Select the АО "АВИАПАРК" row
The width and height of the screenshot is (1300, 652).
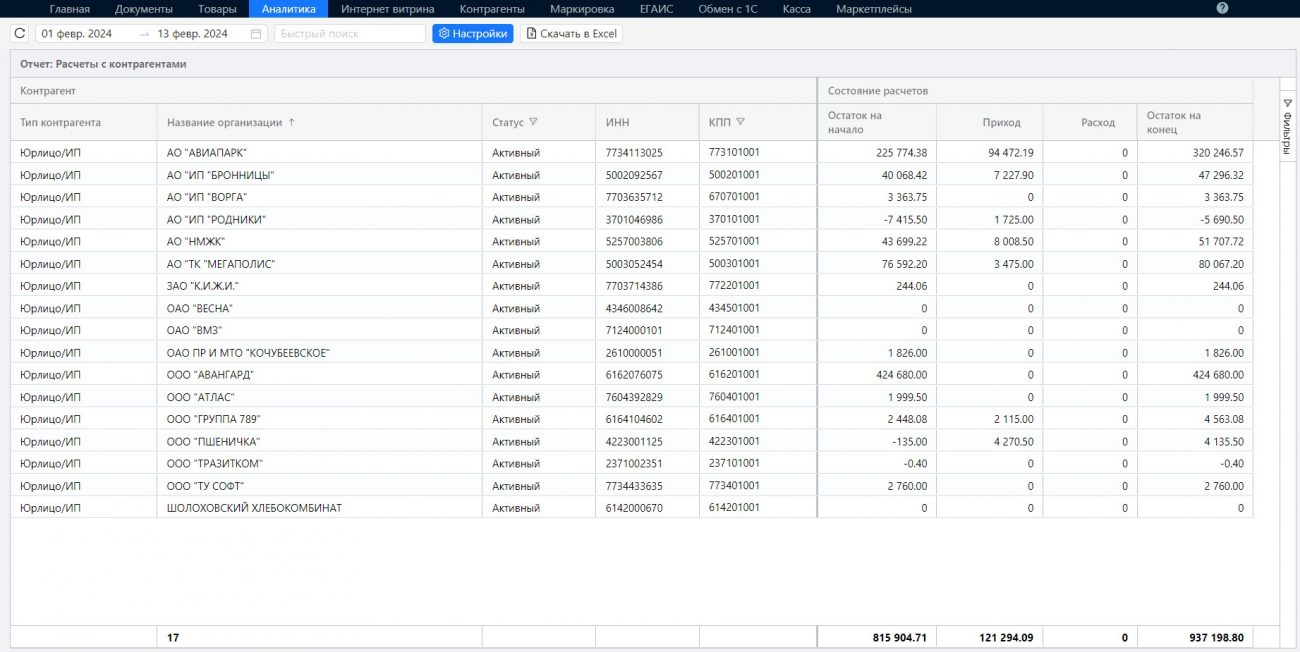tap(207, 153)
